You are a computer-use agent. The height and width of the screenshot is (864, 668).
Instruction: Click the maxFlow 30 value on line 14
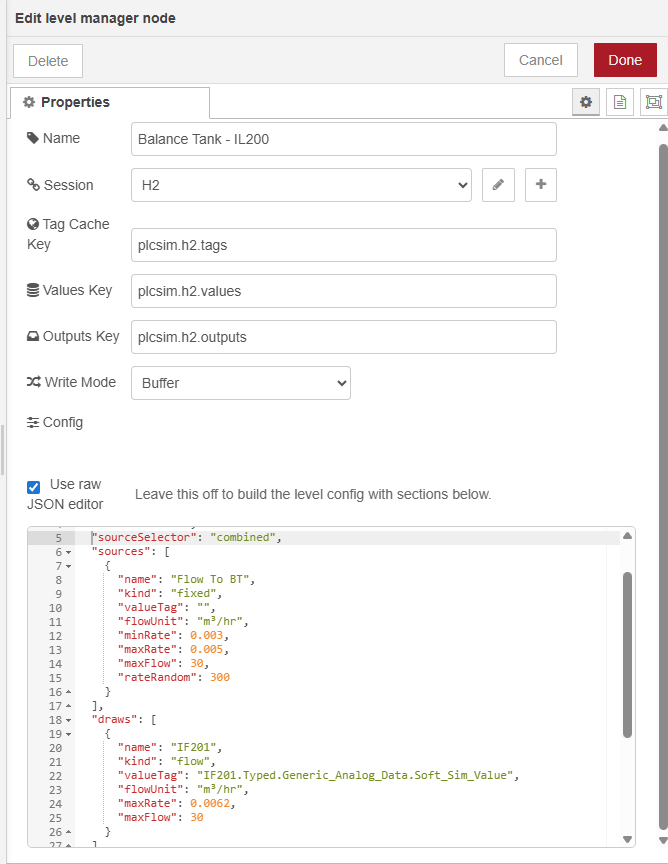pos(197,663)
